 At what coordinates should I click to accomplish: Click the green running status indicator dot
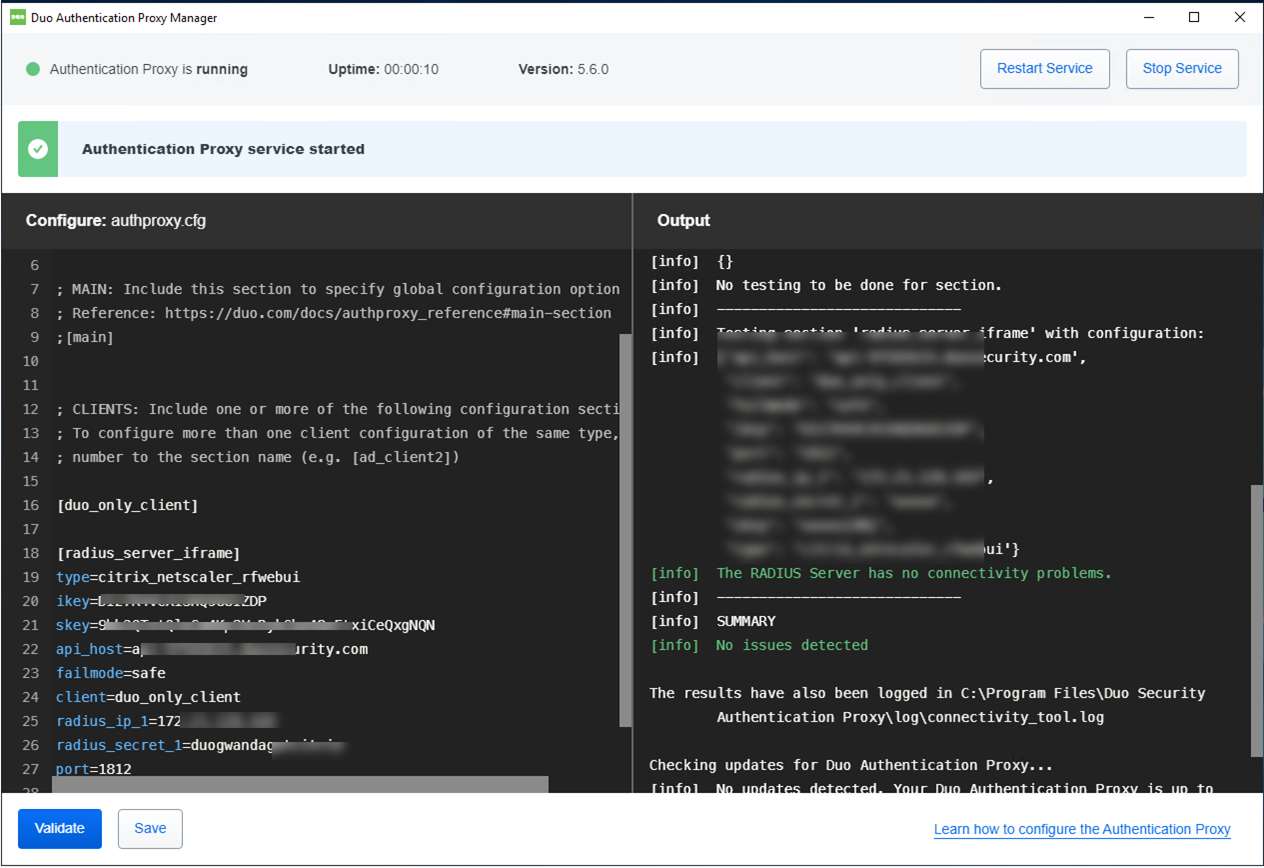pos(33,69)
